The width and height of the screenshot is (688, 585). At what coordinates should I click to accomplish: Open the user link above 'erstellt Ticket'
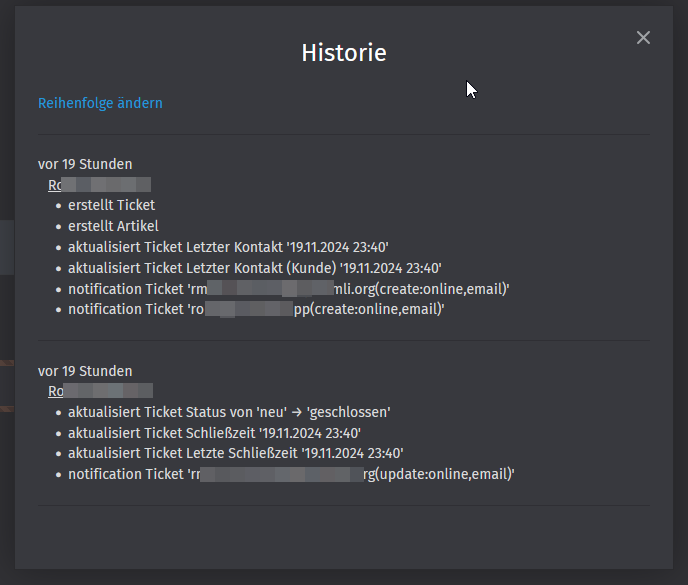point(99,184)
